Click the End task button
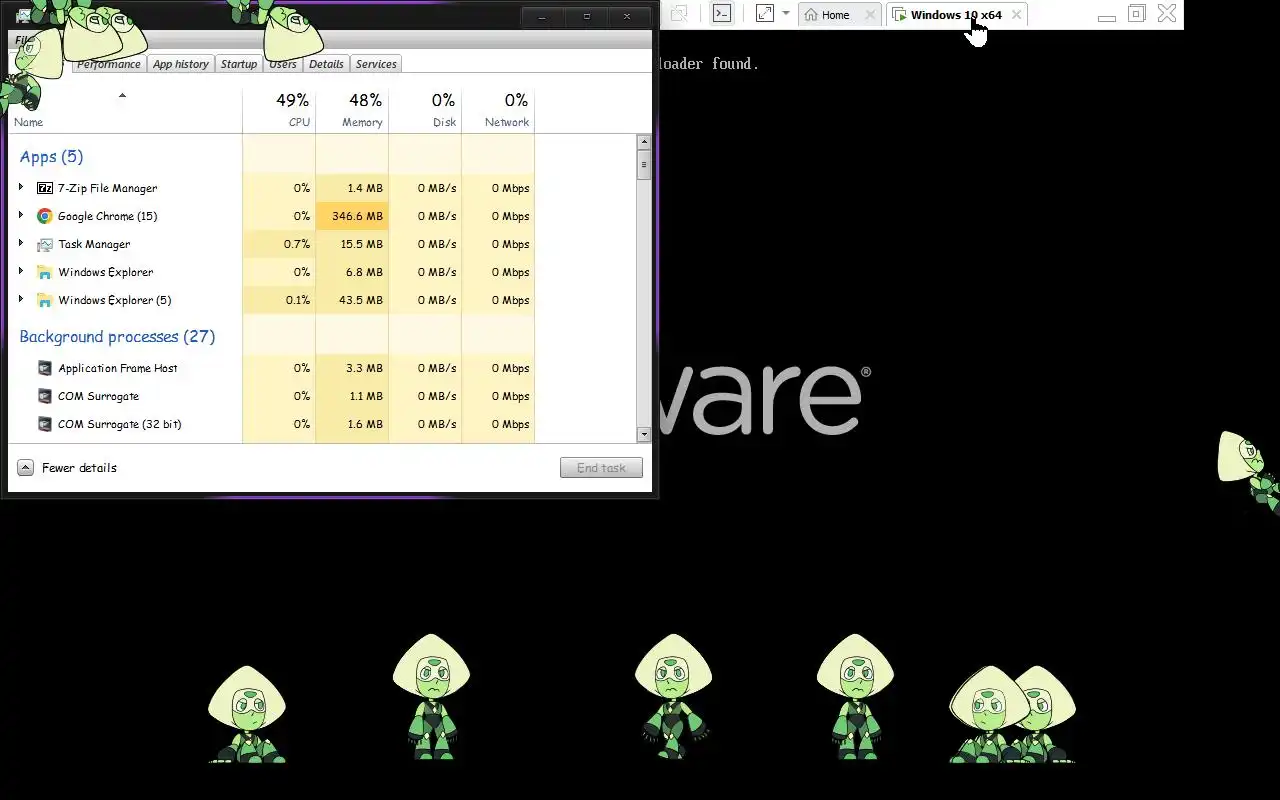 (601, 468)
